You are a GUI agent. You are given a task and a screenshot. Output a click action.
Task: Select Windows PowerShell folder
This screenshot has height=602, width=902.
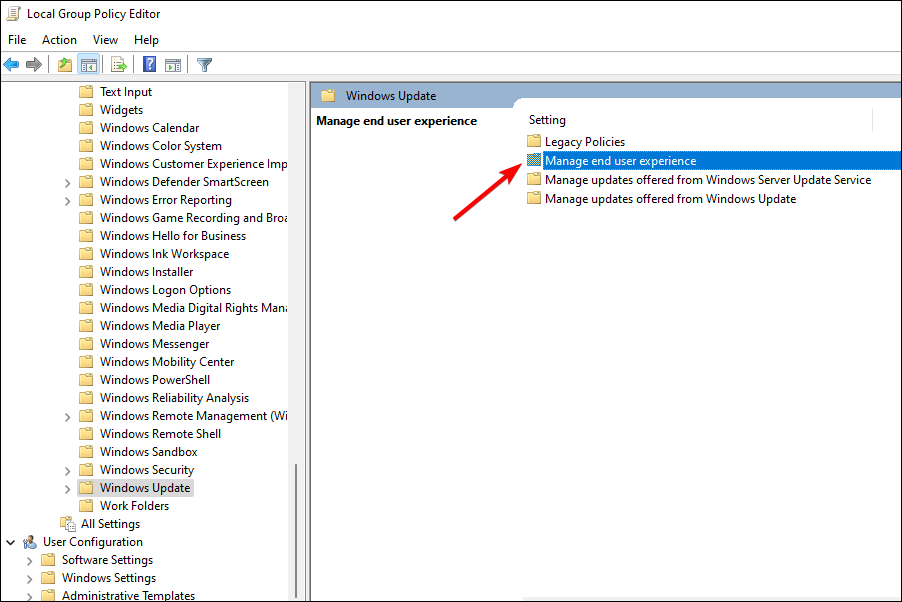tap(155, 380)
